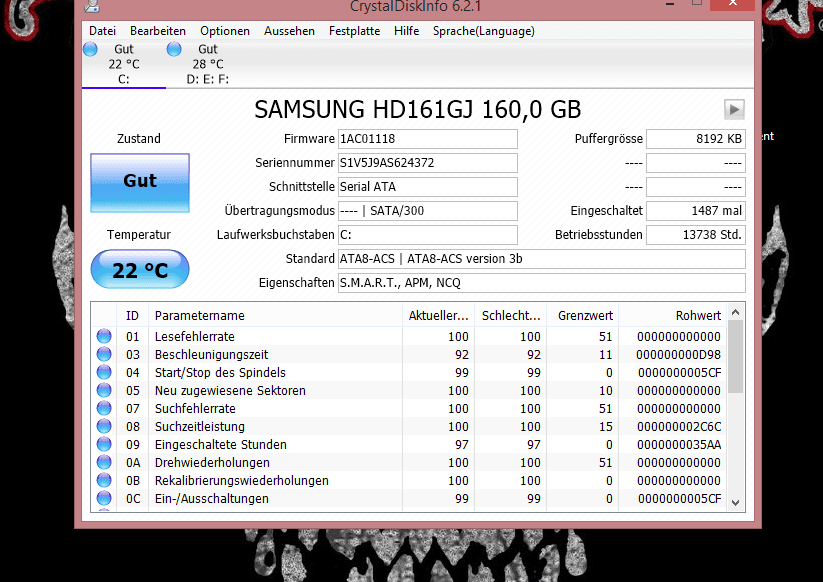This screenshot has height=582, width=823.
Task: Click the ID column header
Action: click(x=132, y=315)
